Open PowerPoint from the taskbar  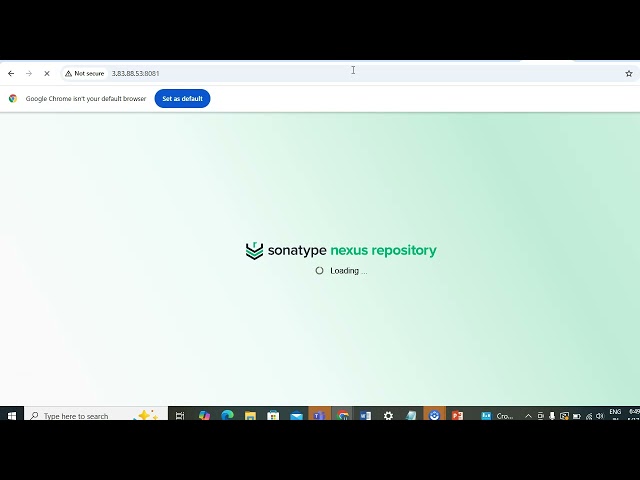457,415
